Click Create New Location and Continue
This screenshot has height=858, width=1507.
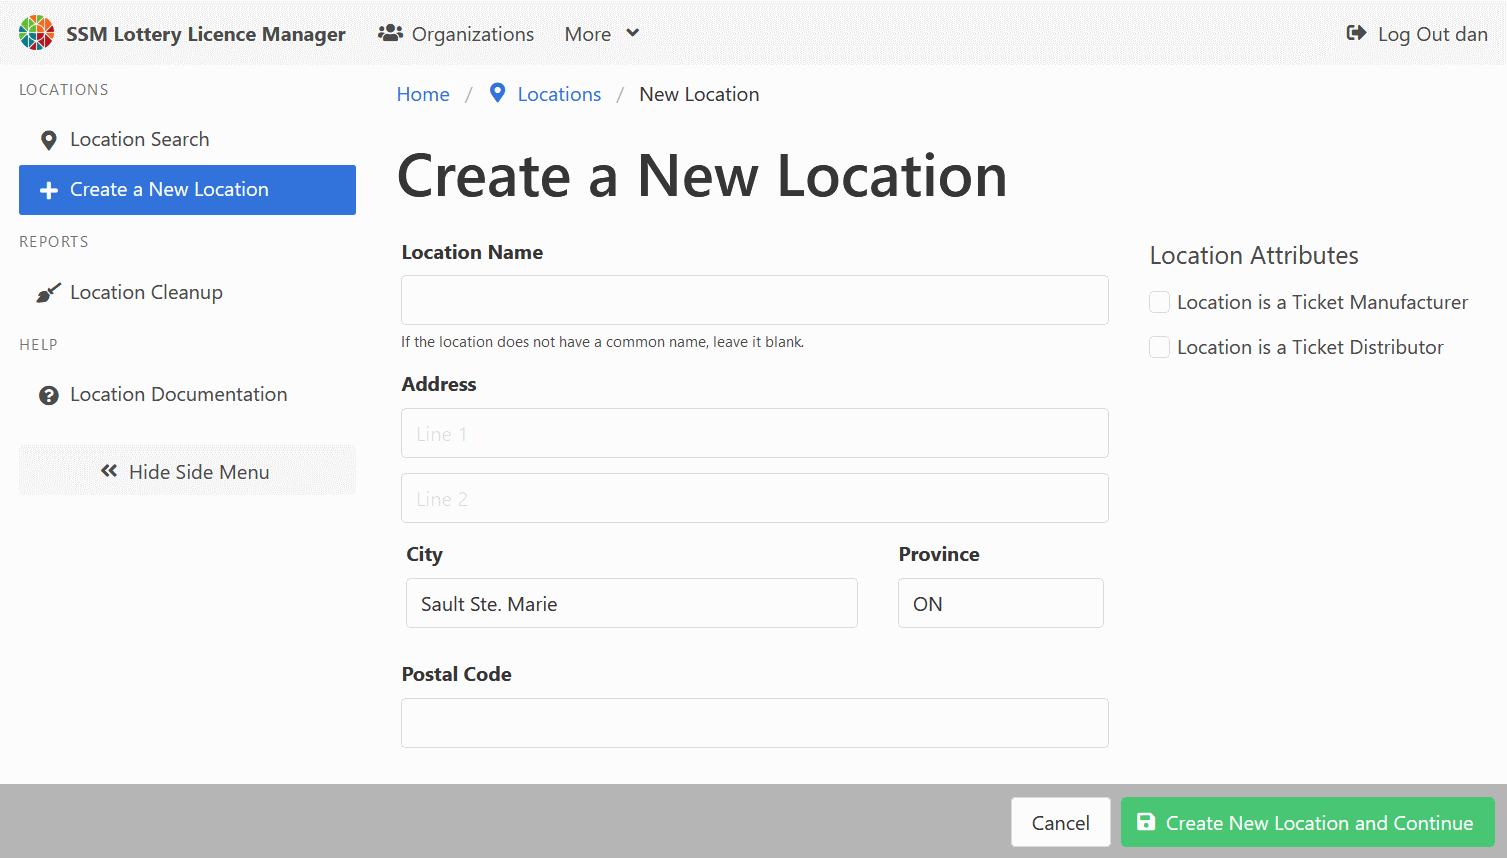pyautogui.click(x=1308, y=822)
